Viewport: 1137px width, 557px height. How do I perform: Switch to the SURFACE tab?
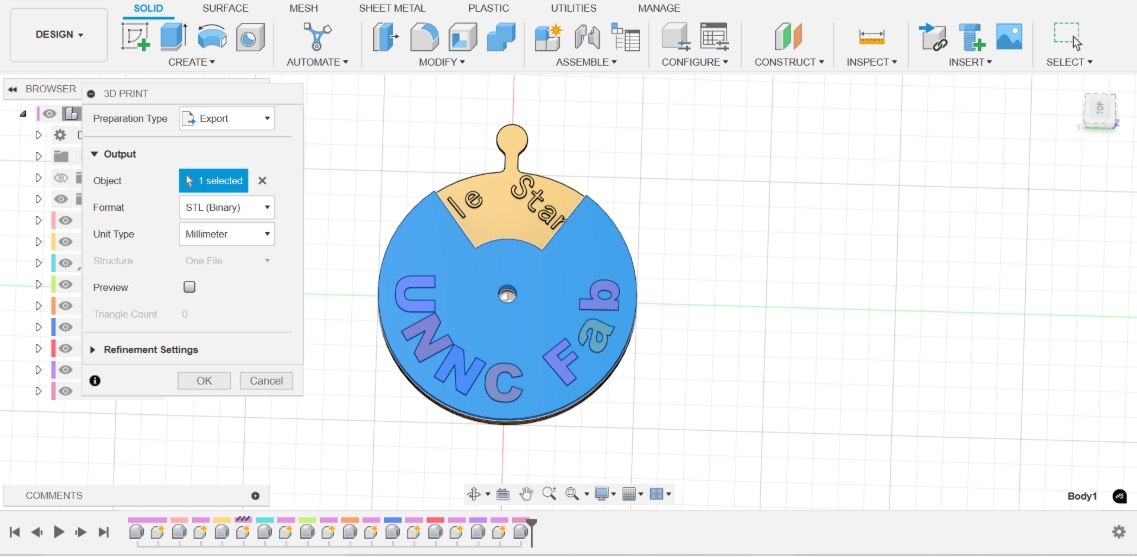tap(226, 9)
